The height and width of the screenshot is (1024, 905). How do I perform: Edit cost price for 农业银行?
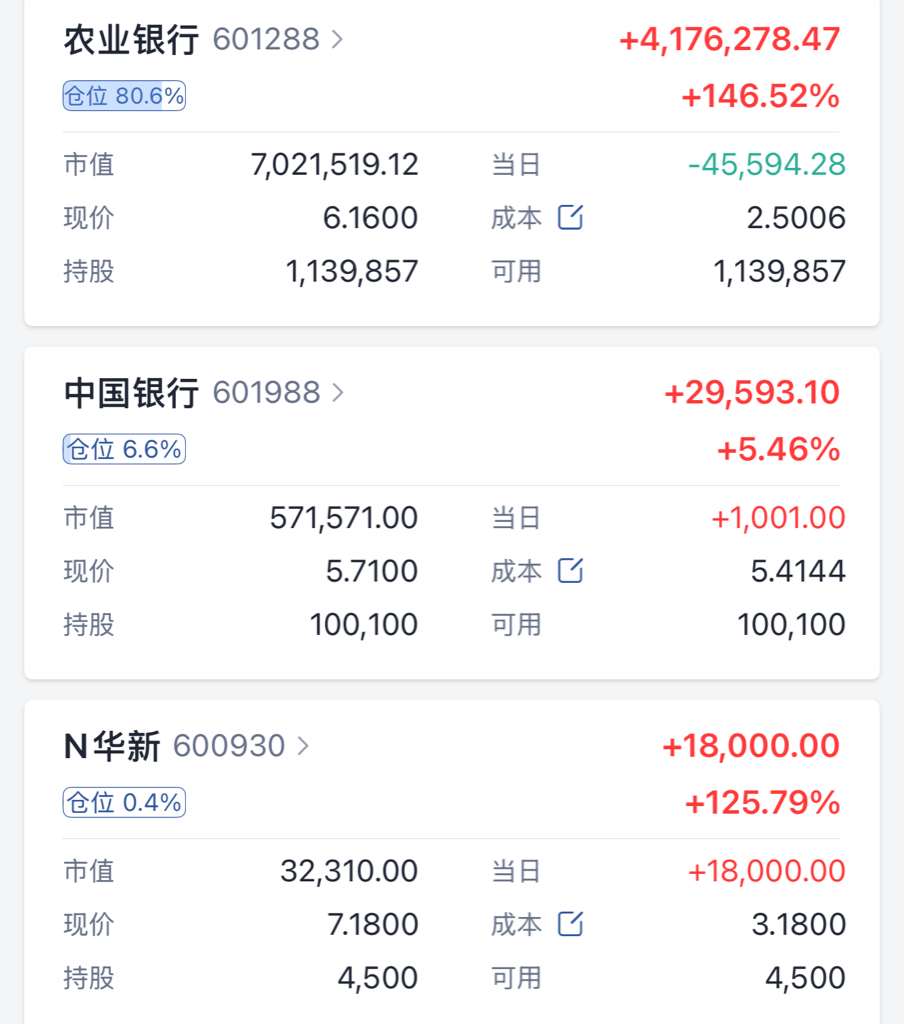click(x=570, y=217)
